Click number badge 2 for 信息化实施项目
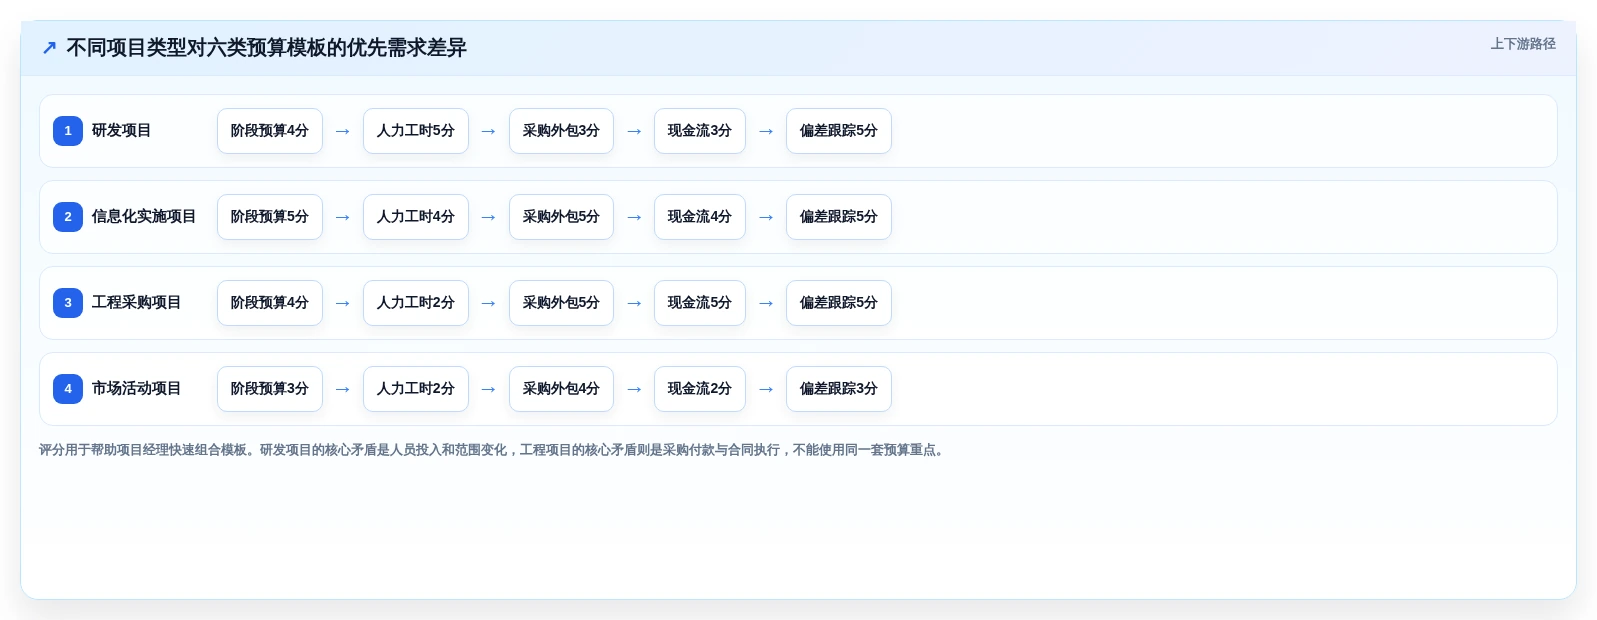Screen dimensions: 1597x620 (x=68, y=217)
